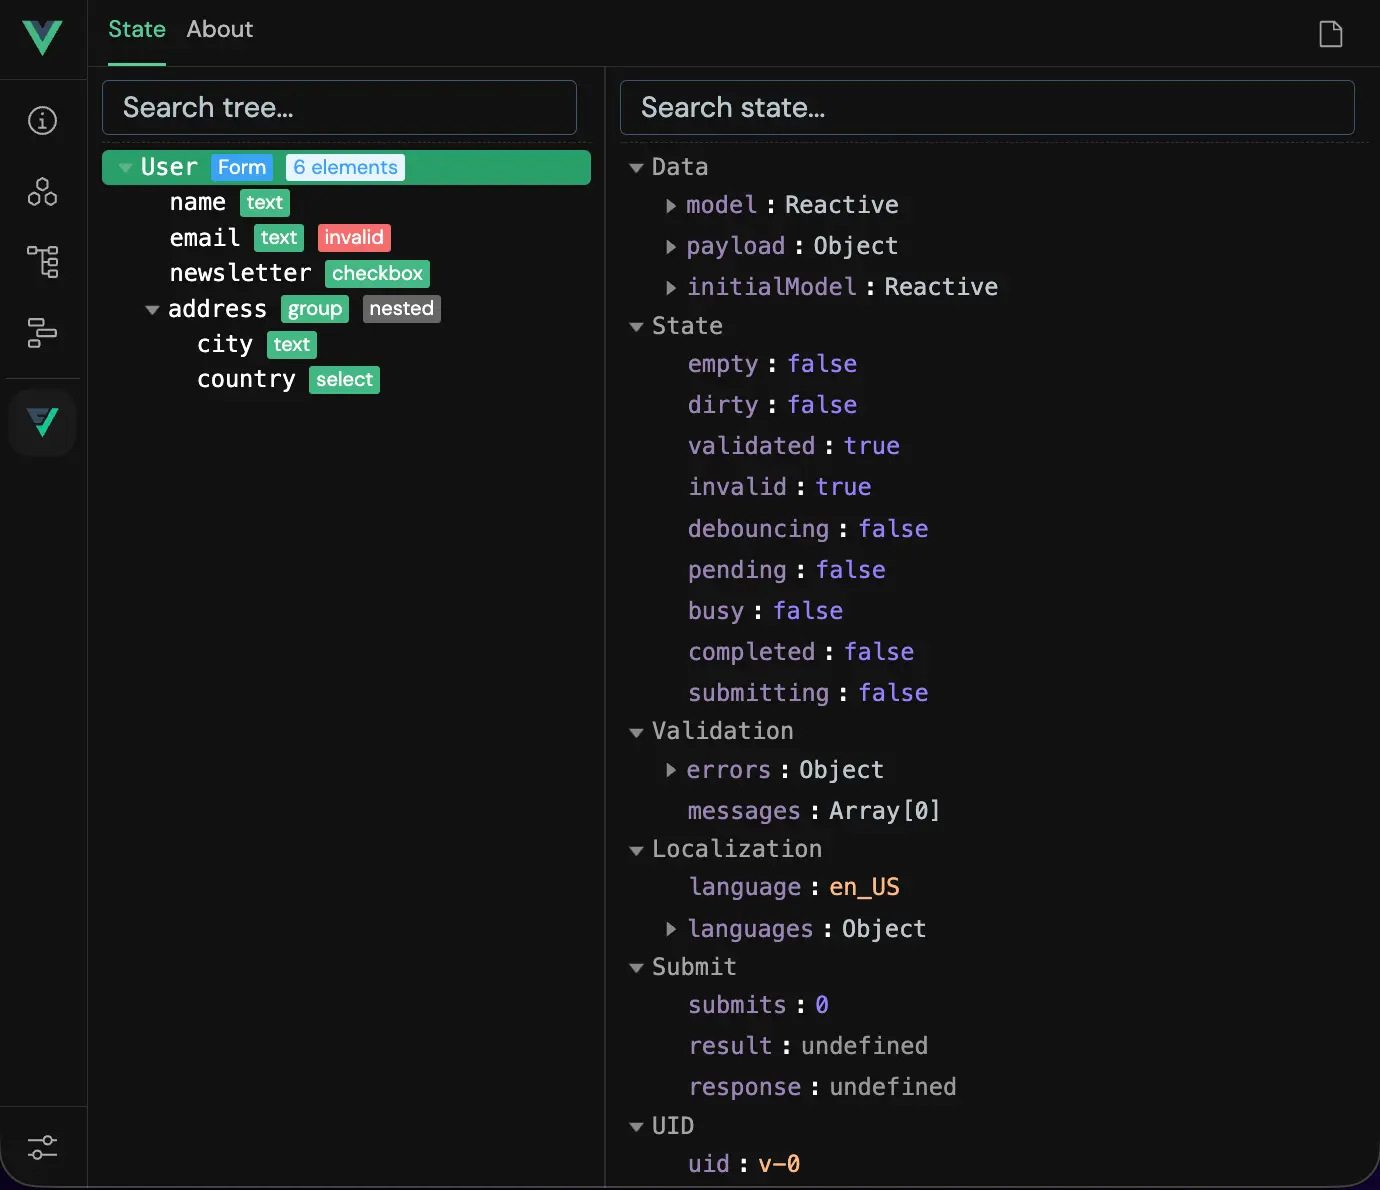Collapse the Data section

click(x=636, y=168)
